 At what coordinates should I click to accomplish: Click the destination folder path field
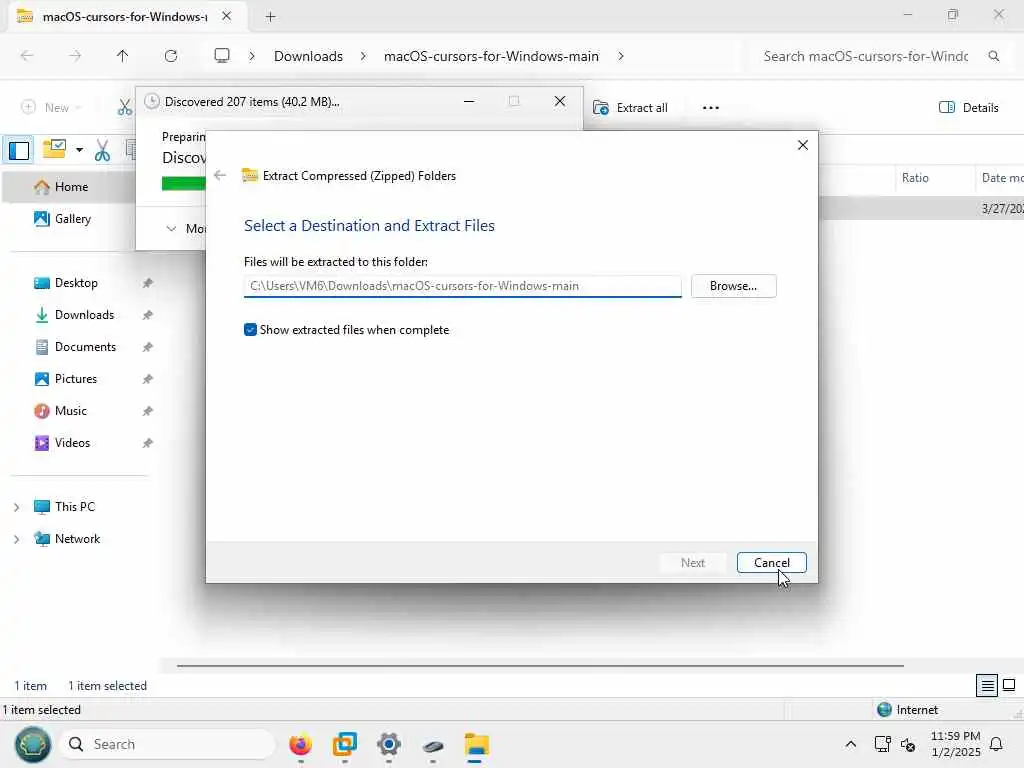pos(462,286)
